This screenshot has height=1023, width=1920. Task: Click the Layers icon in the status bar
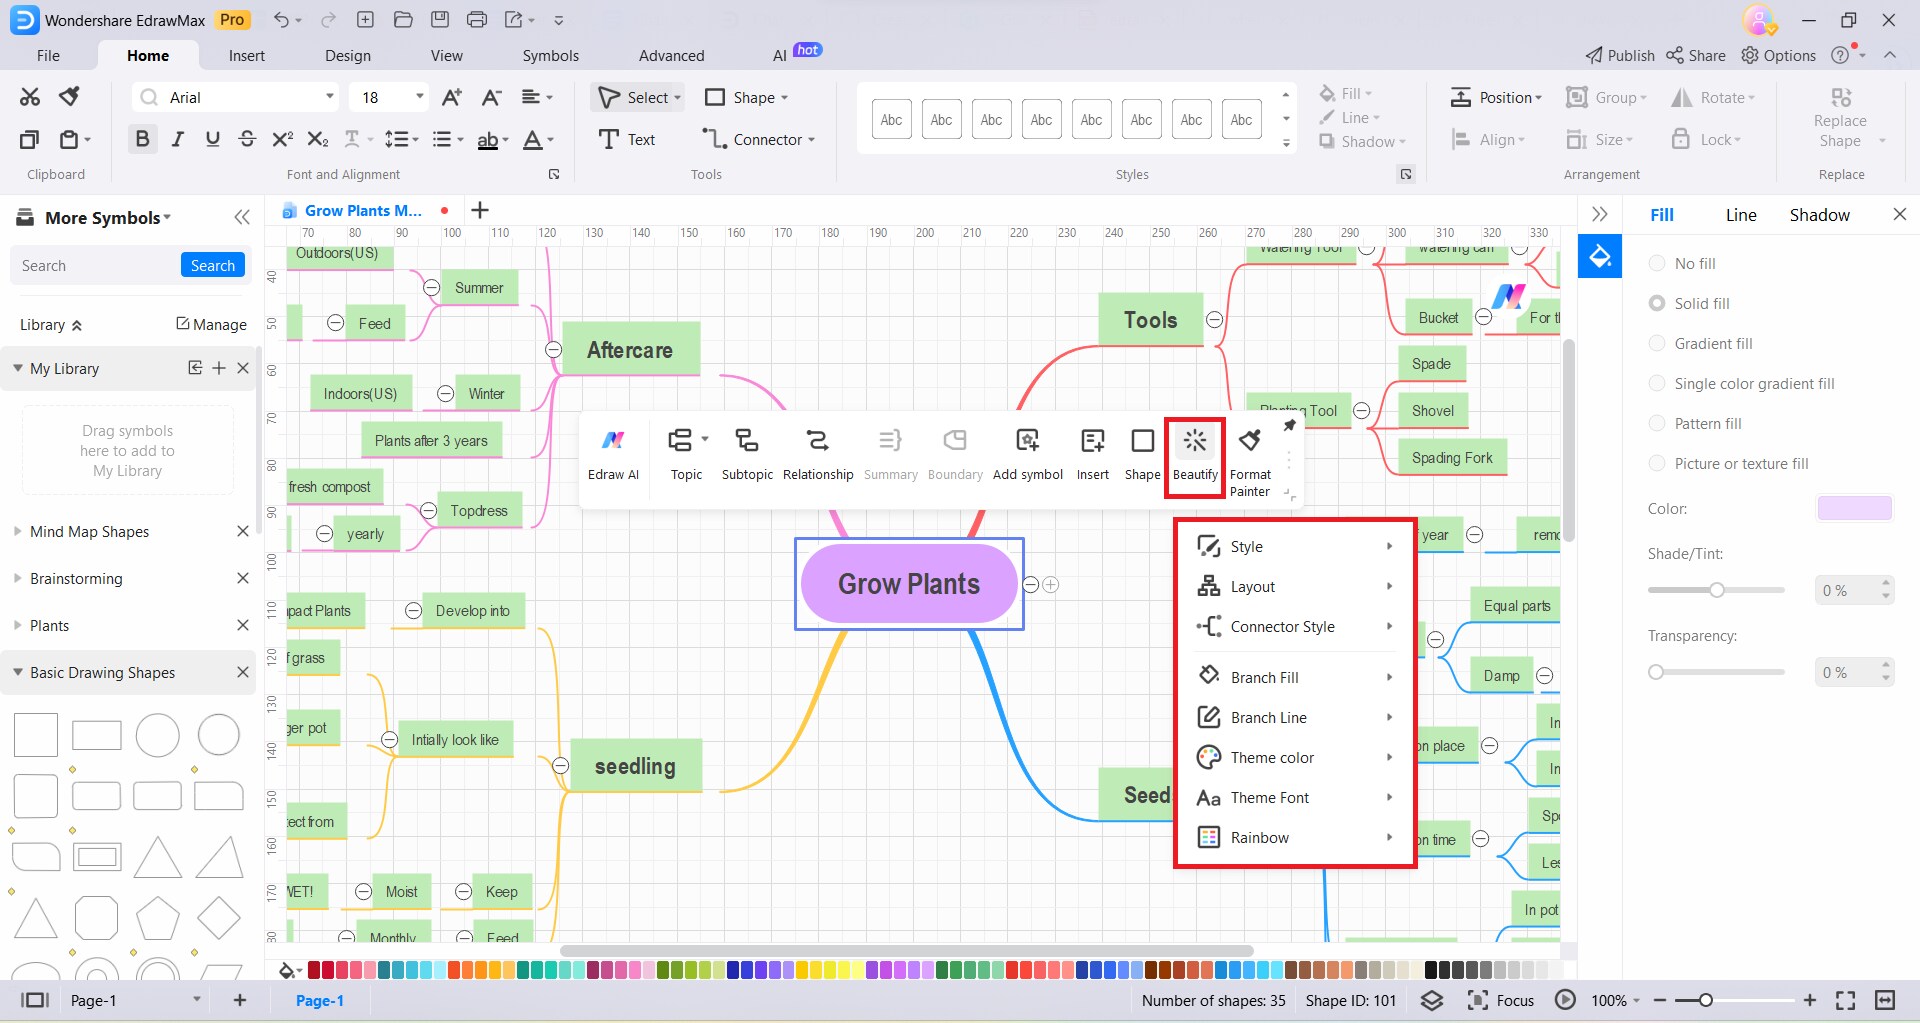[x=1432, y=1000]
